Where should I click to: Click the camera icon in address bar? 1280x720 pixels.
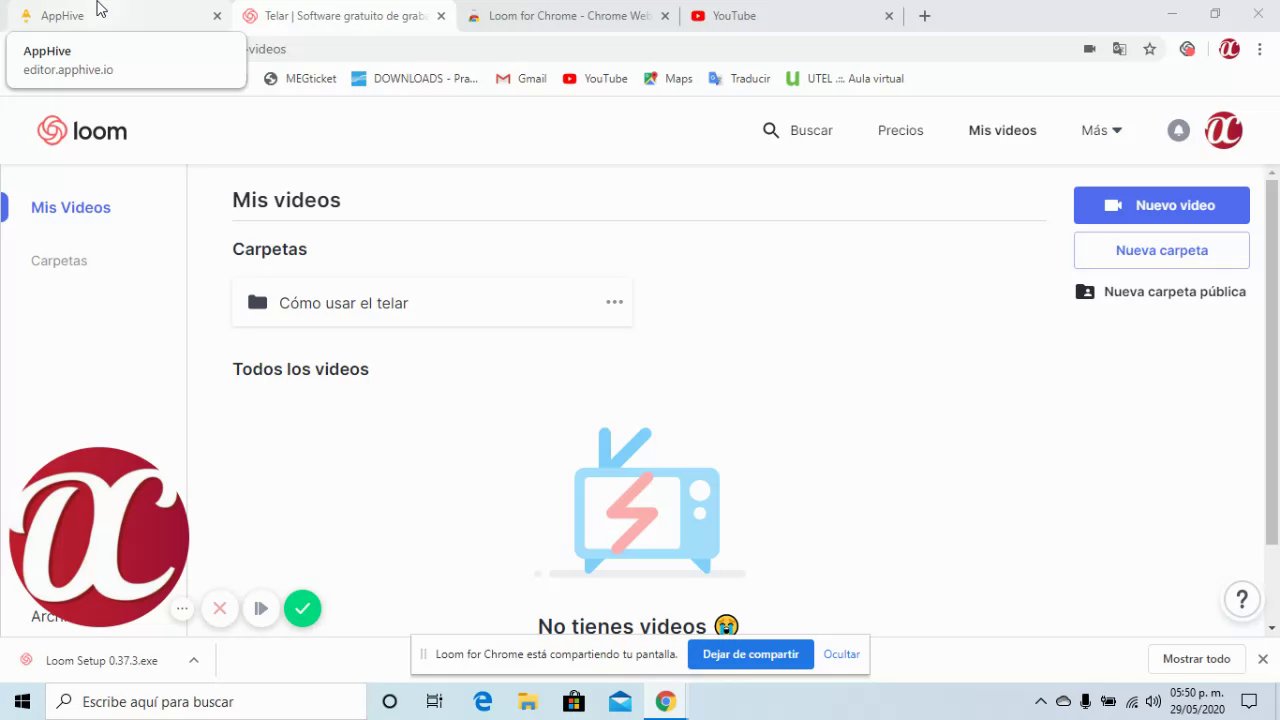coord(1090,49)
